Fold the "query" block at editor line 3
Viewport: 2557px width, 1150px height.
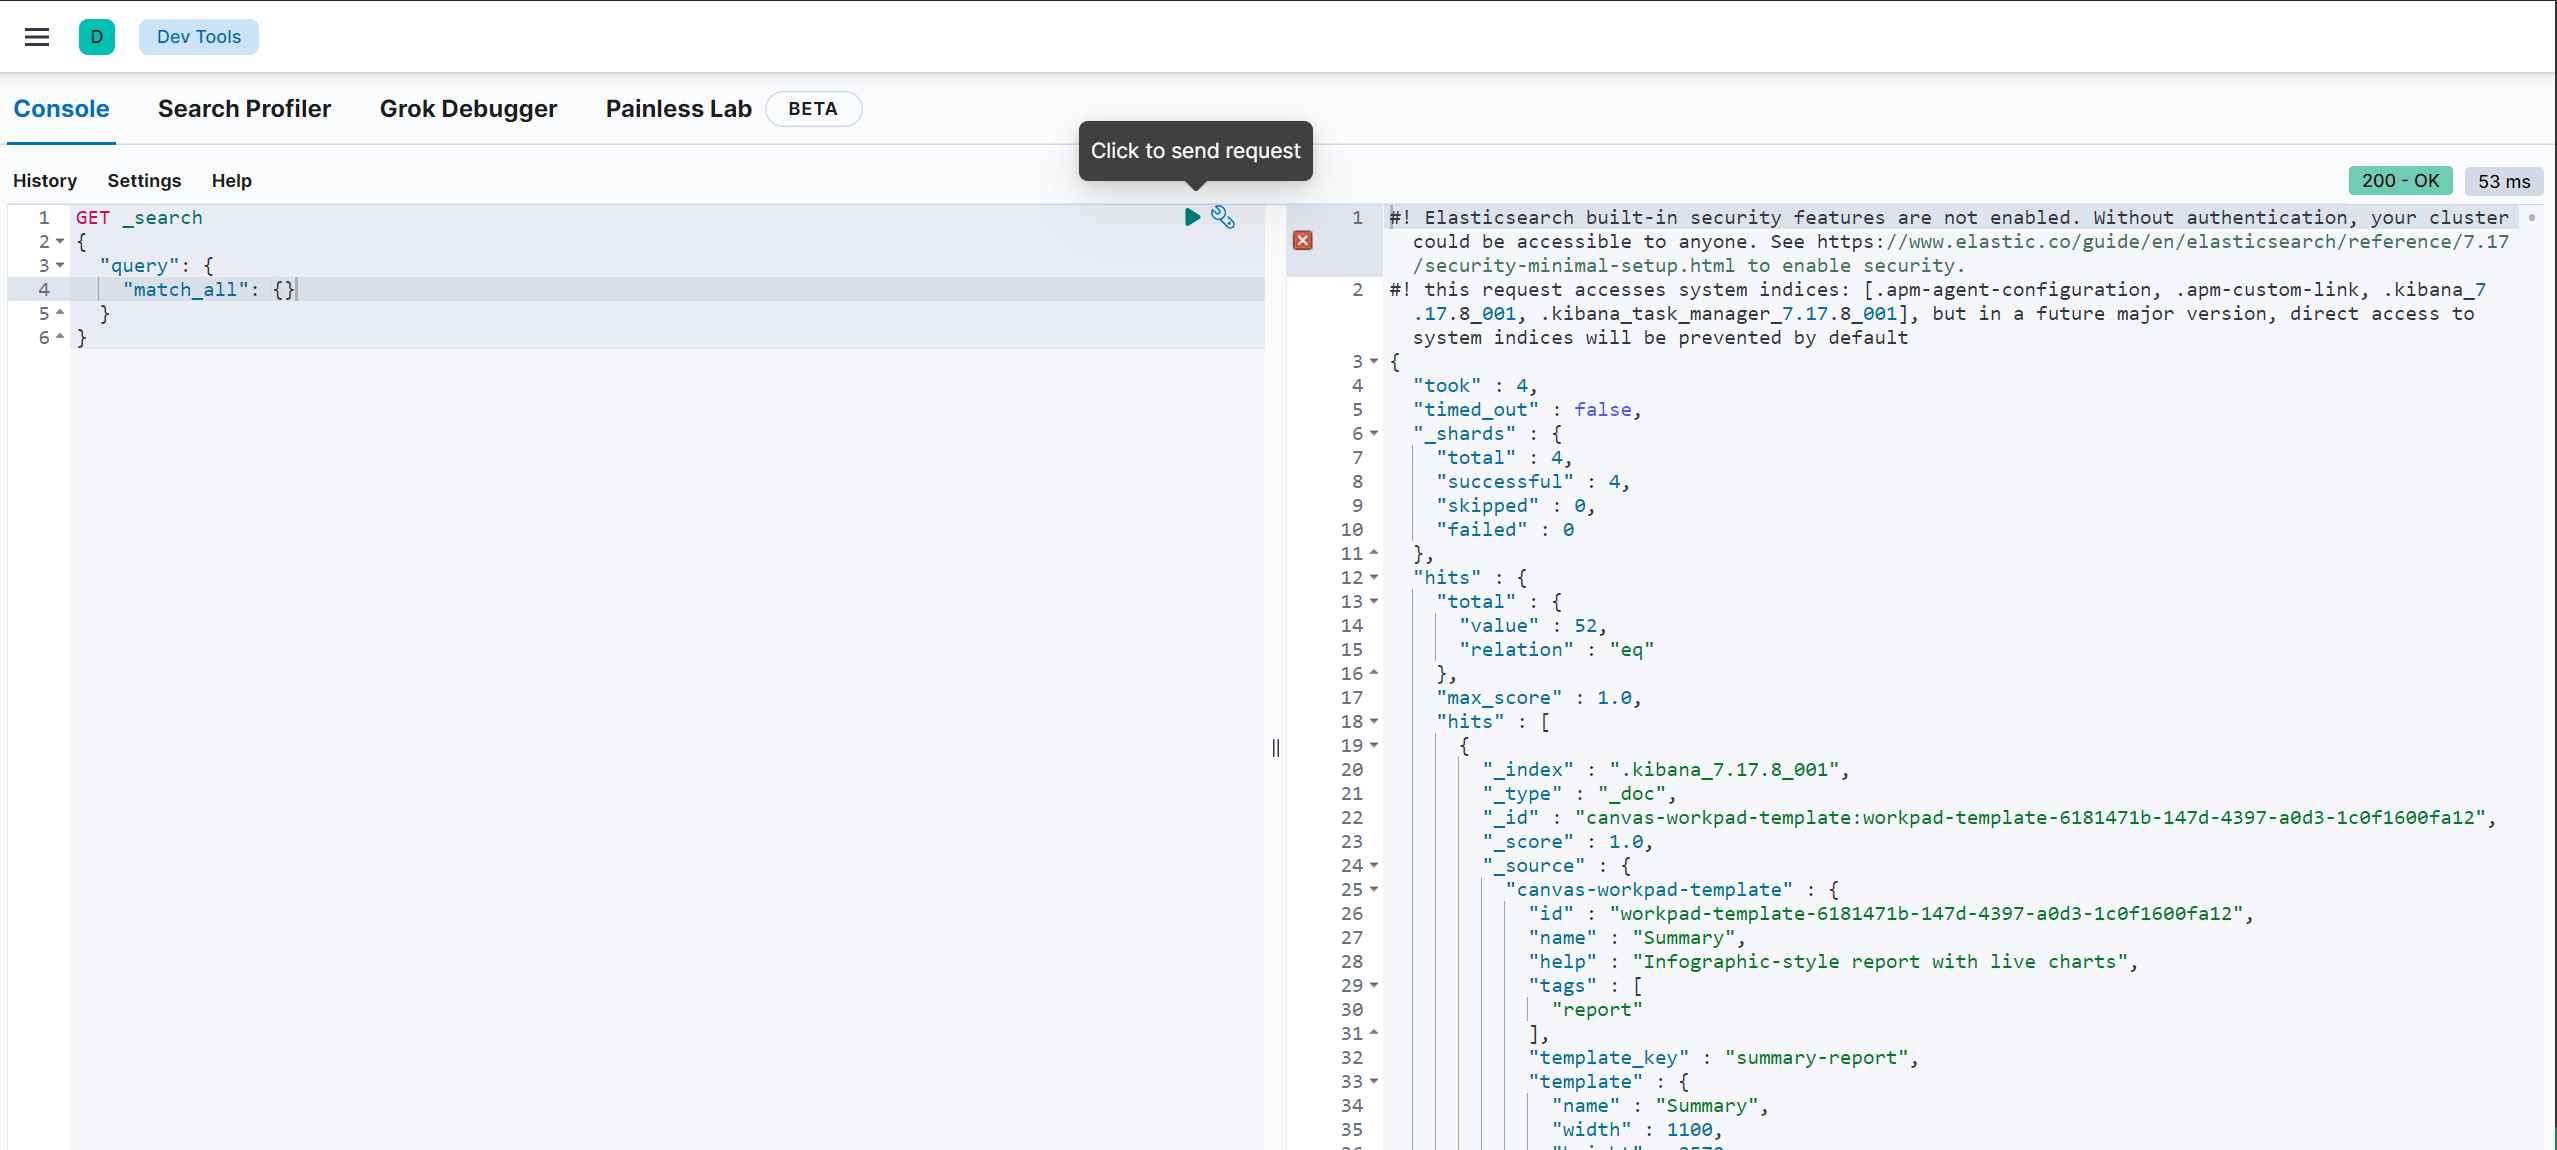(x=60, y=265)
